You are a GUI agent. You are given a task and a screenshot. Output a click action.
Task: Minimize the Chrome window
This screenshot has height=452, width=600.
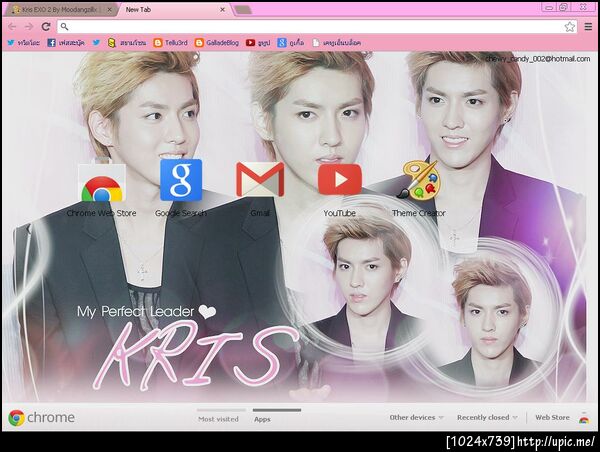click(549, 7)
